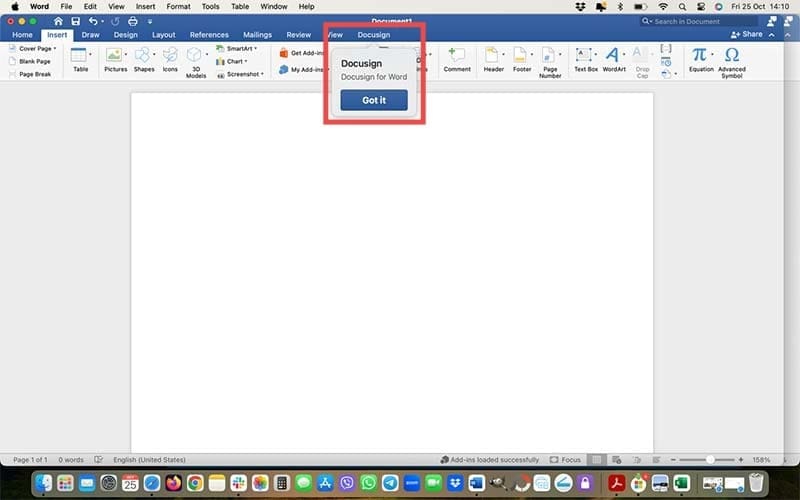Viewport: 800px width, 500px height.
Task: Expand the Cover Page dropdown
Action: 55,48
